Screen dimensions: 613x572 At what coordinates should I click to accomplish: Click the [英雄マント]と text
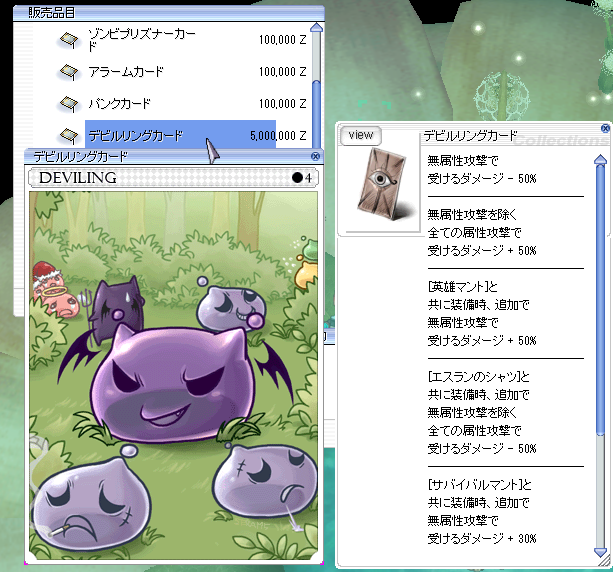tap(462, 287)
